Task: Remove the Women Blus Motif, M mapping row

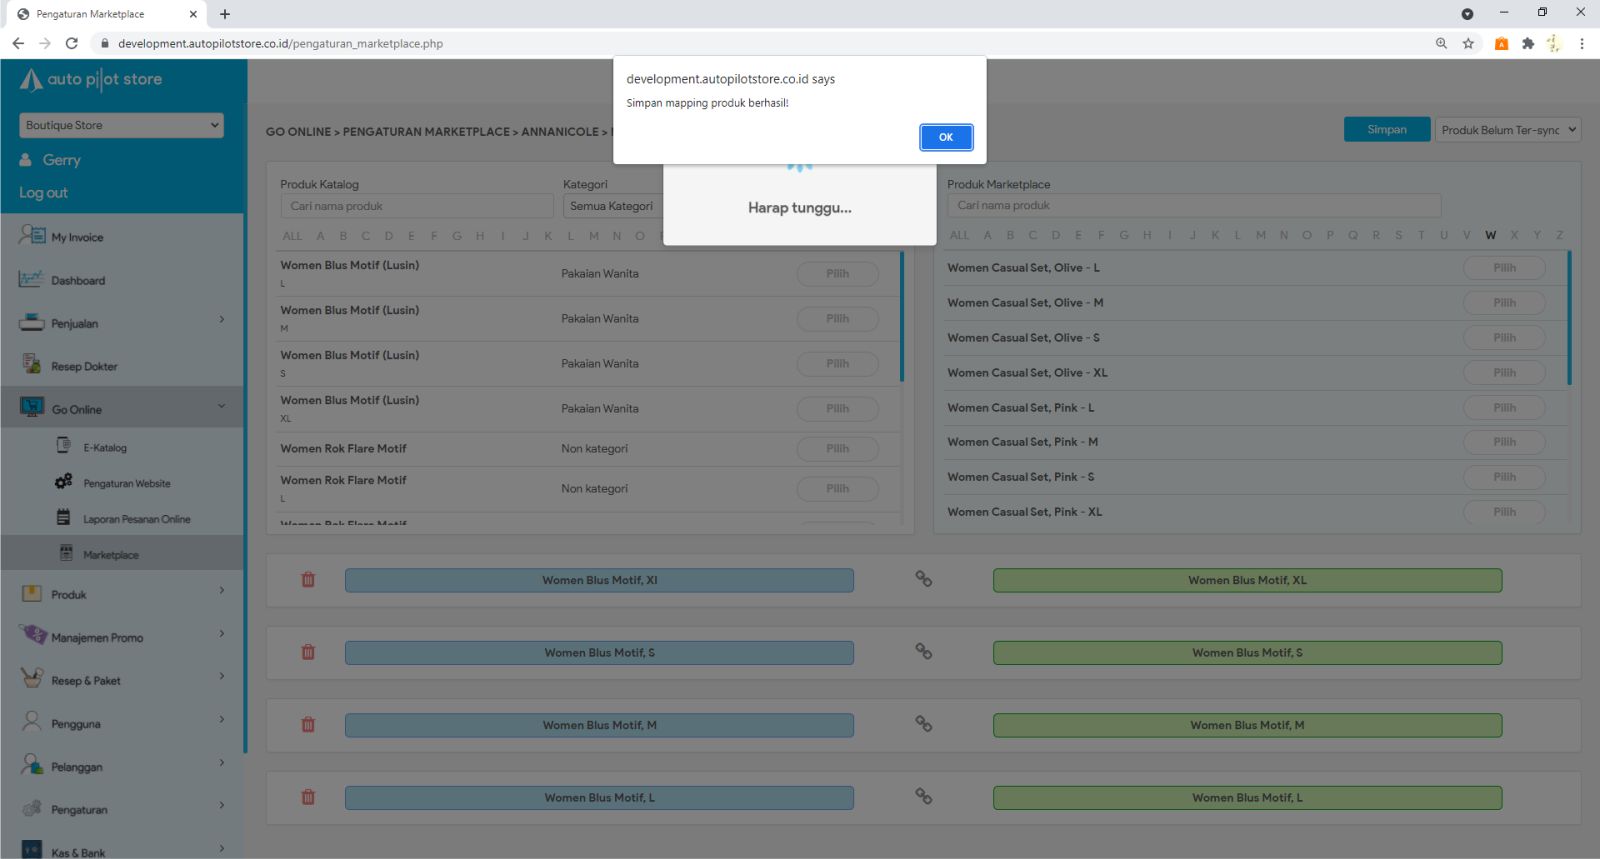Action: pyautogui.click(x=308, y=725)
